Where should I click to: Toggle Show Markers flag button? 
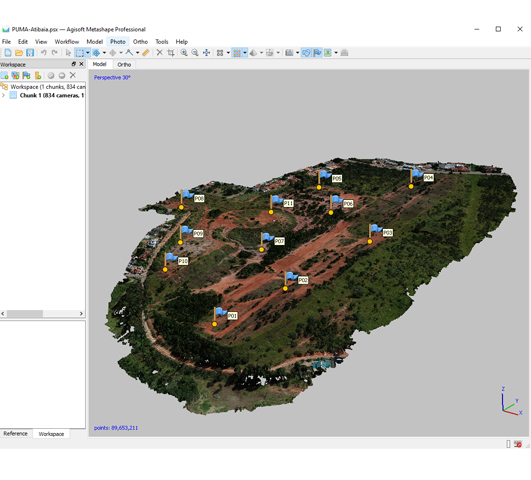click(317, 53)
